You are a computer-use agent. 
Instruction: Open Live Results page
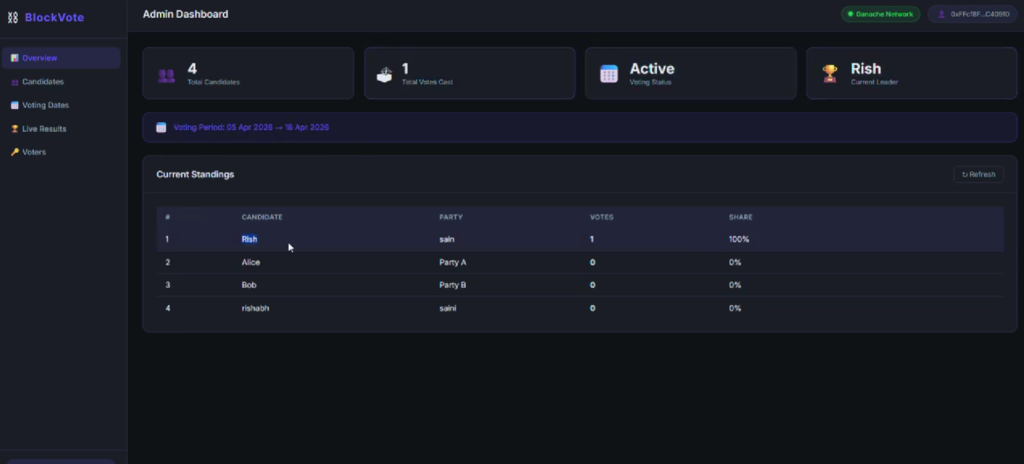coord(61,129)
